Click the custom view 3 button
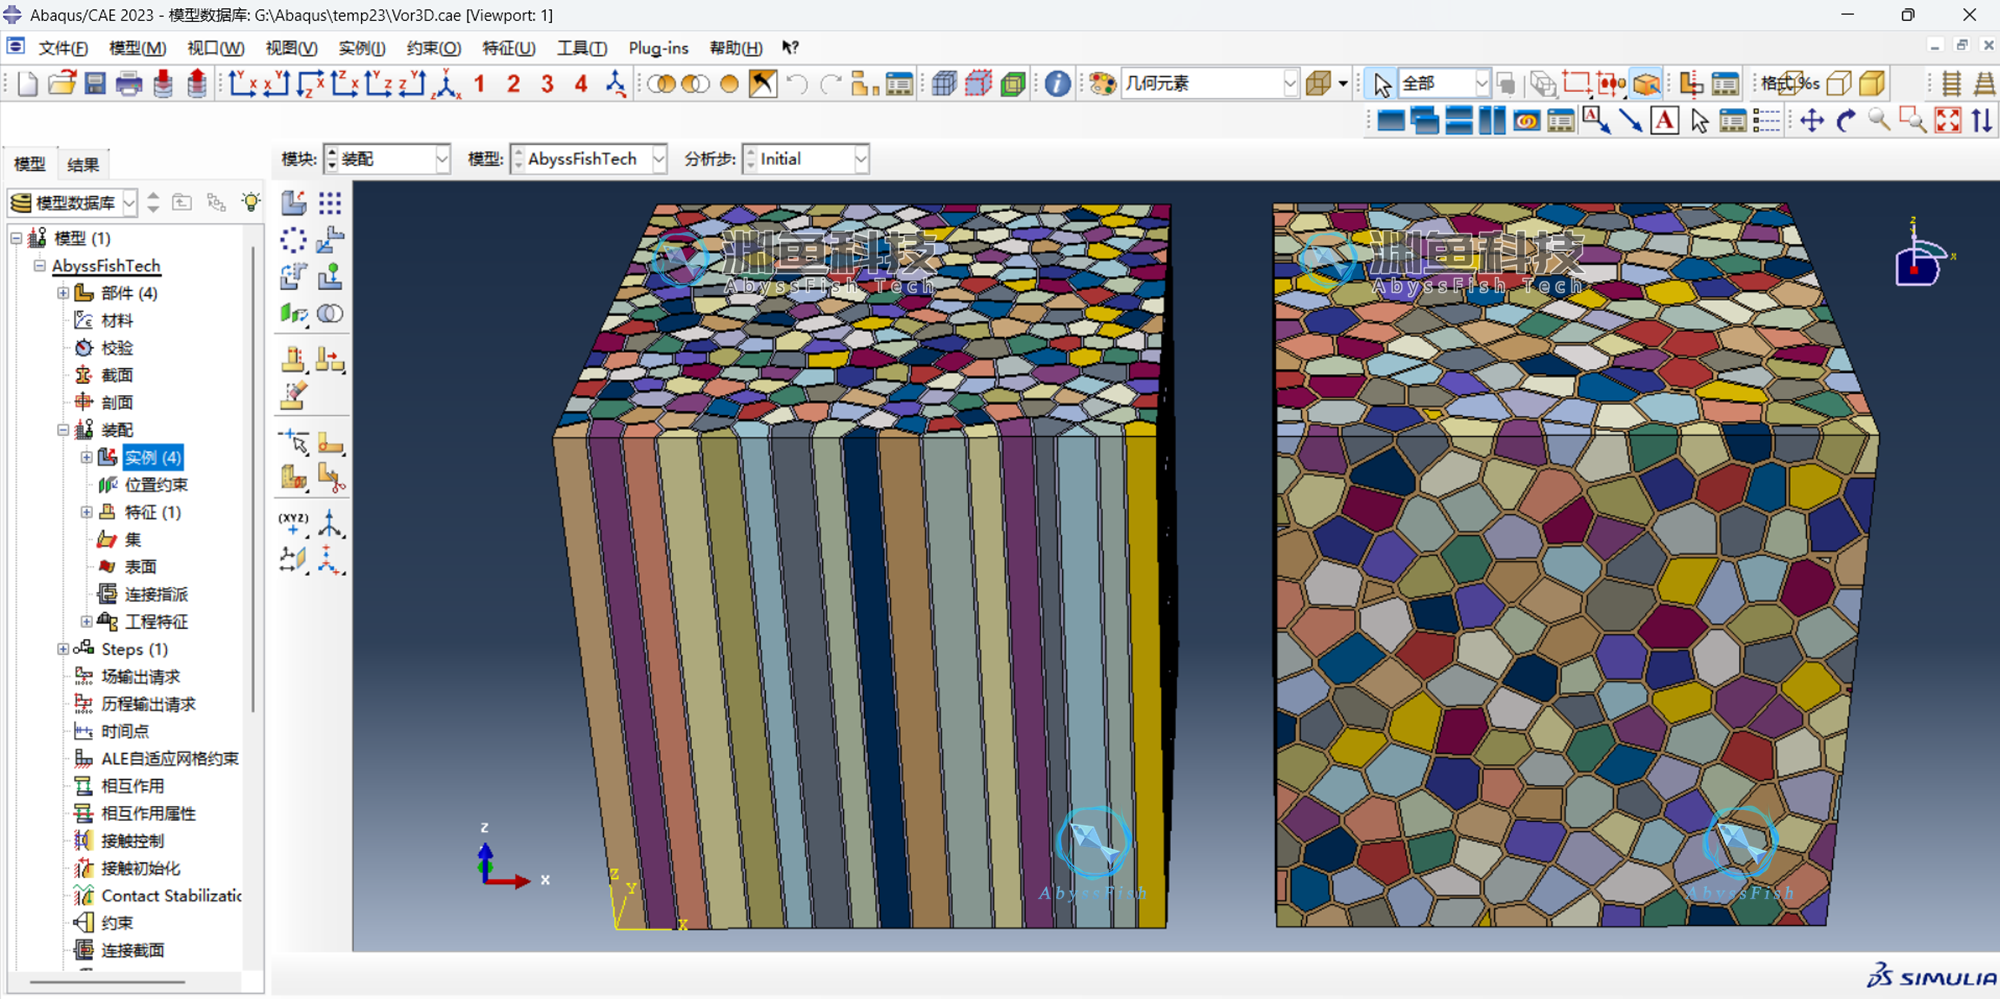 [547, 84]
